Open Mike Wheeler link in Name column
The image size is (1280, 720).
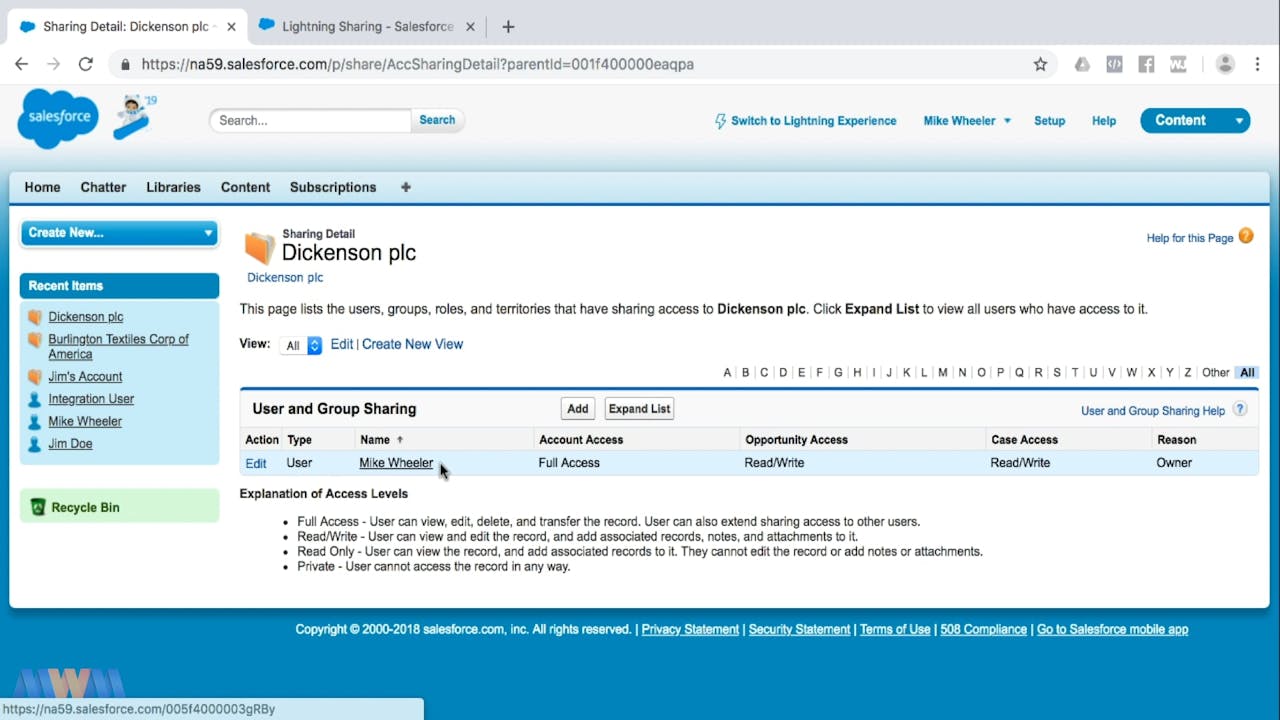pos(396,463)
